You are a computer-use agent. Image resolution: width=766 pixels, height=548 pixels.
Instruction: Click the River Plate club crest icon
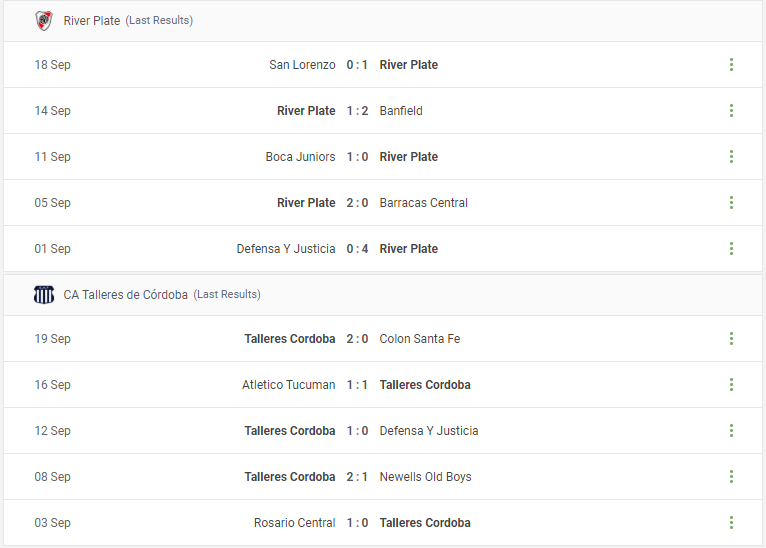coord(44,21)
